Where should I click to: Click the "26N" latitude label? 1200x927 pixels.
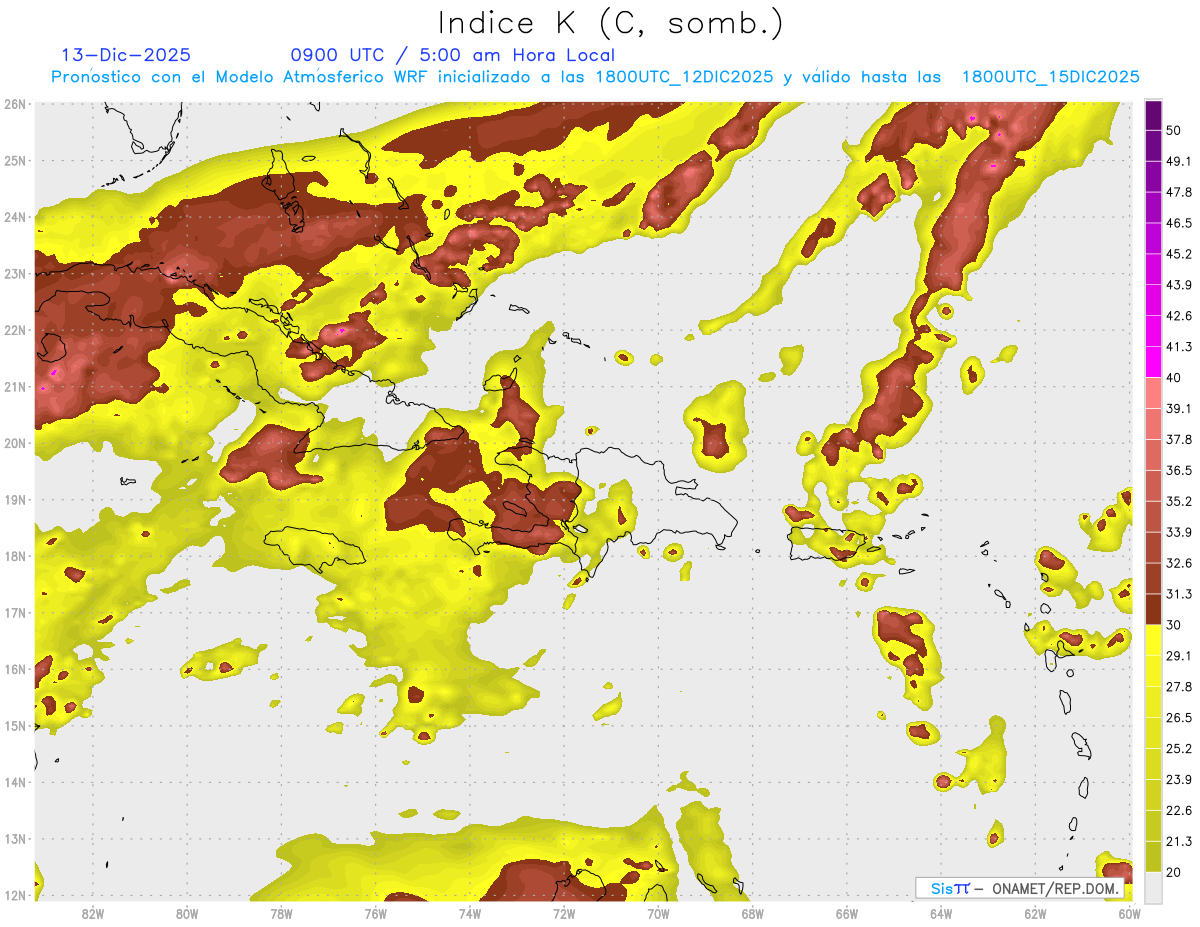[14, 104]
